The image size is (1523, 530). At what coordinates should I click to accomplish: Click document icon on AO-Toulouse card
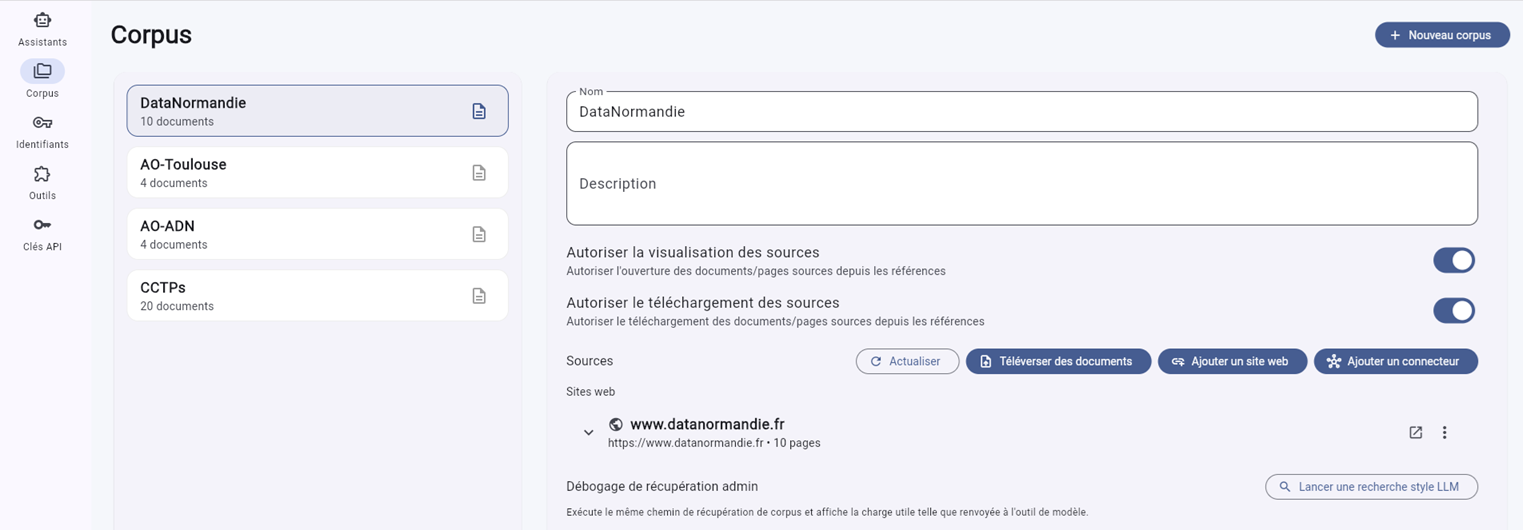[479, 173]
